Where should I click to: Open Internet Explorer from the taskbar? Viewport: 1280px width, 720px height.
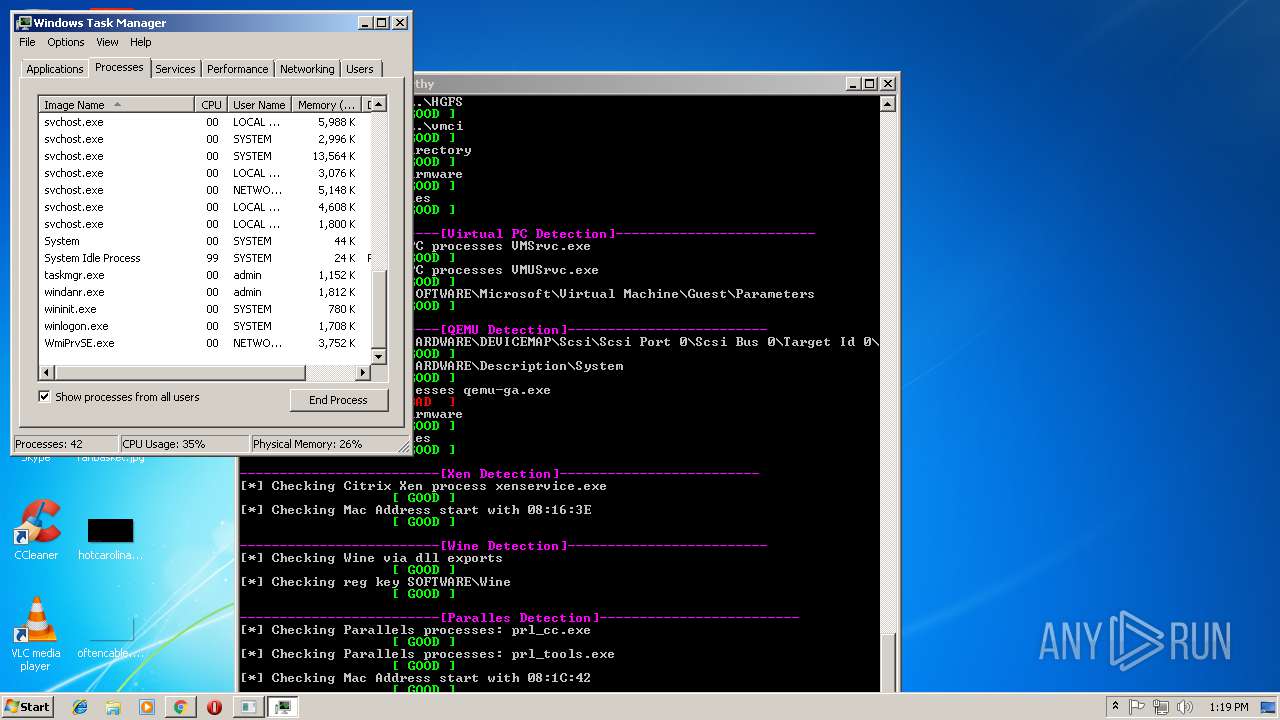click(81, 707)
